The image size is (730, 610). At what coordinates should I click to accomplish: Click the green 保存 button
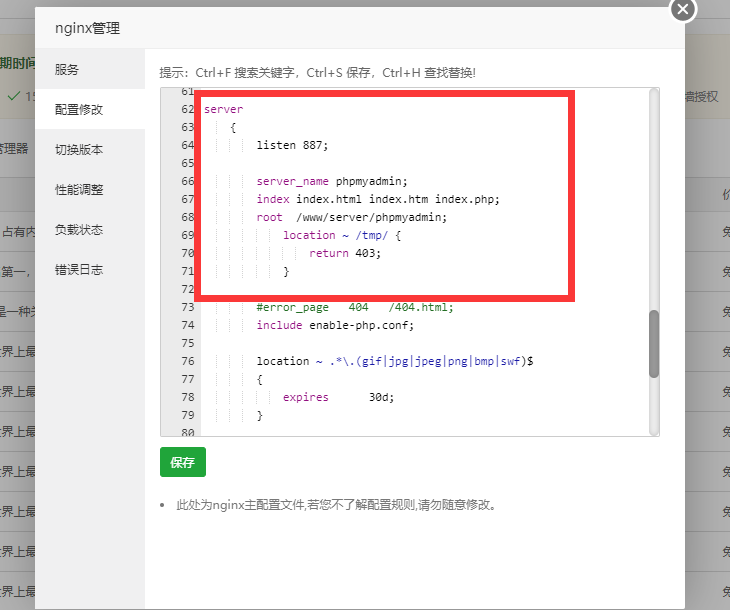tap(183, 462)
